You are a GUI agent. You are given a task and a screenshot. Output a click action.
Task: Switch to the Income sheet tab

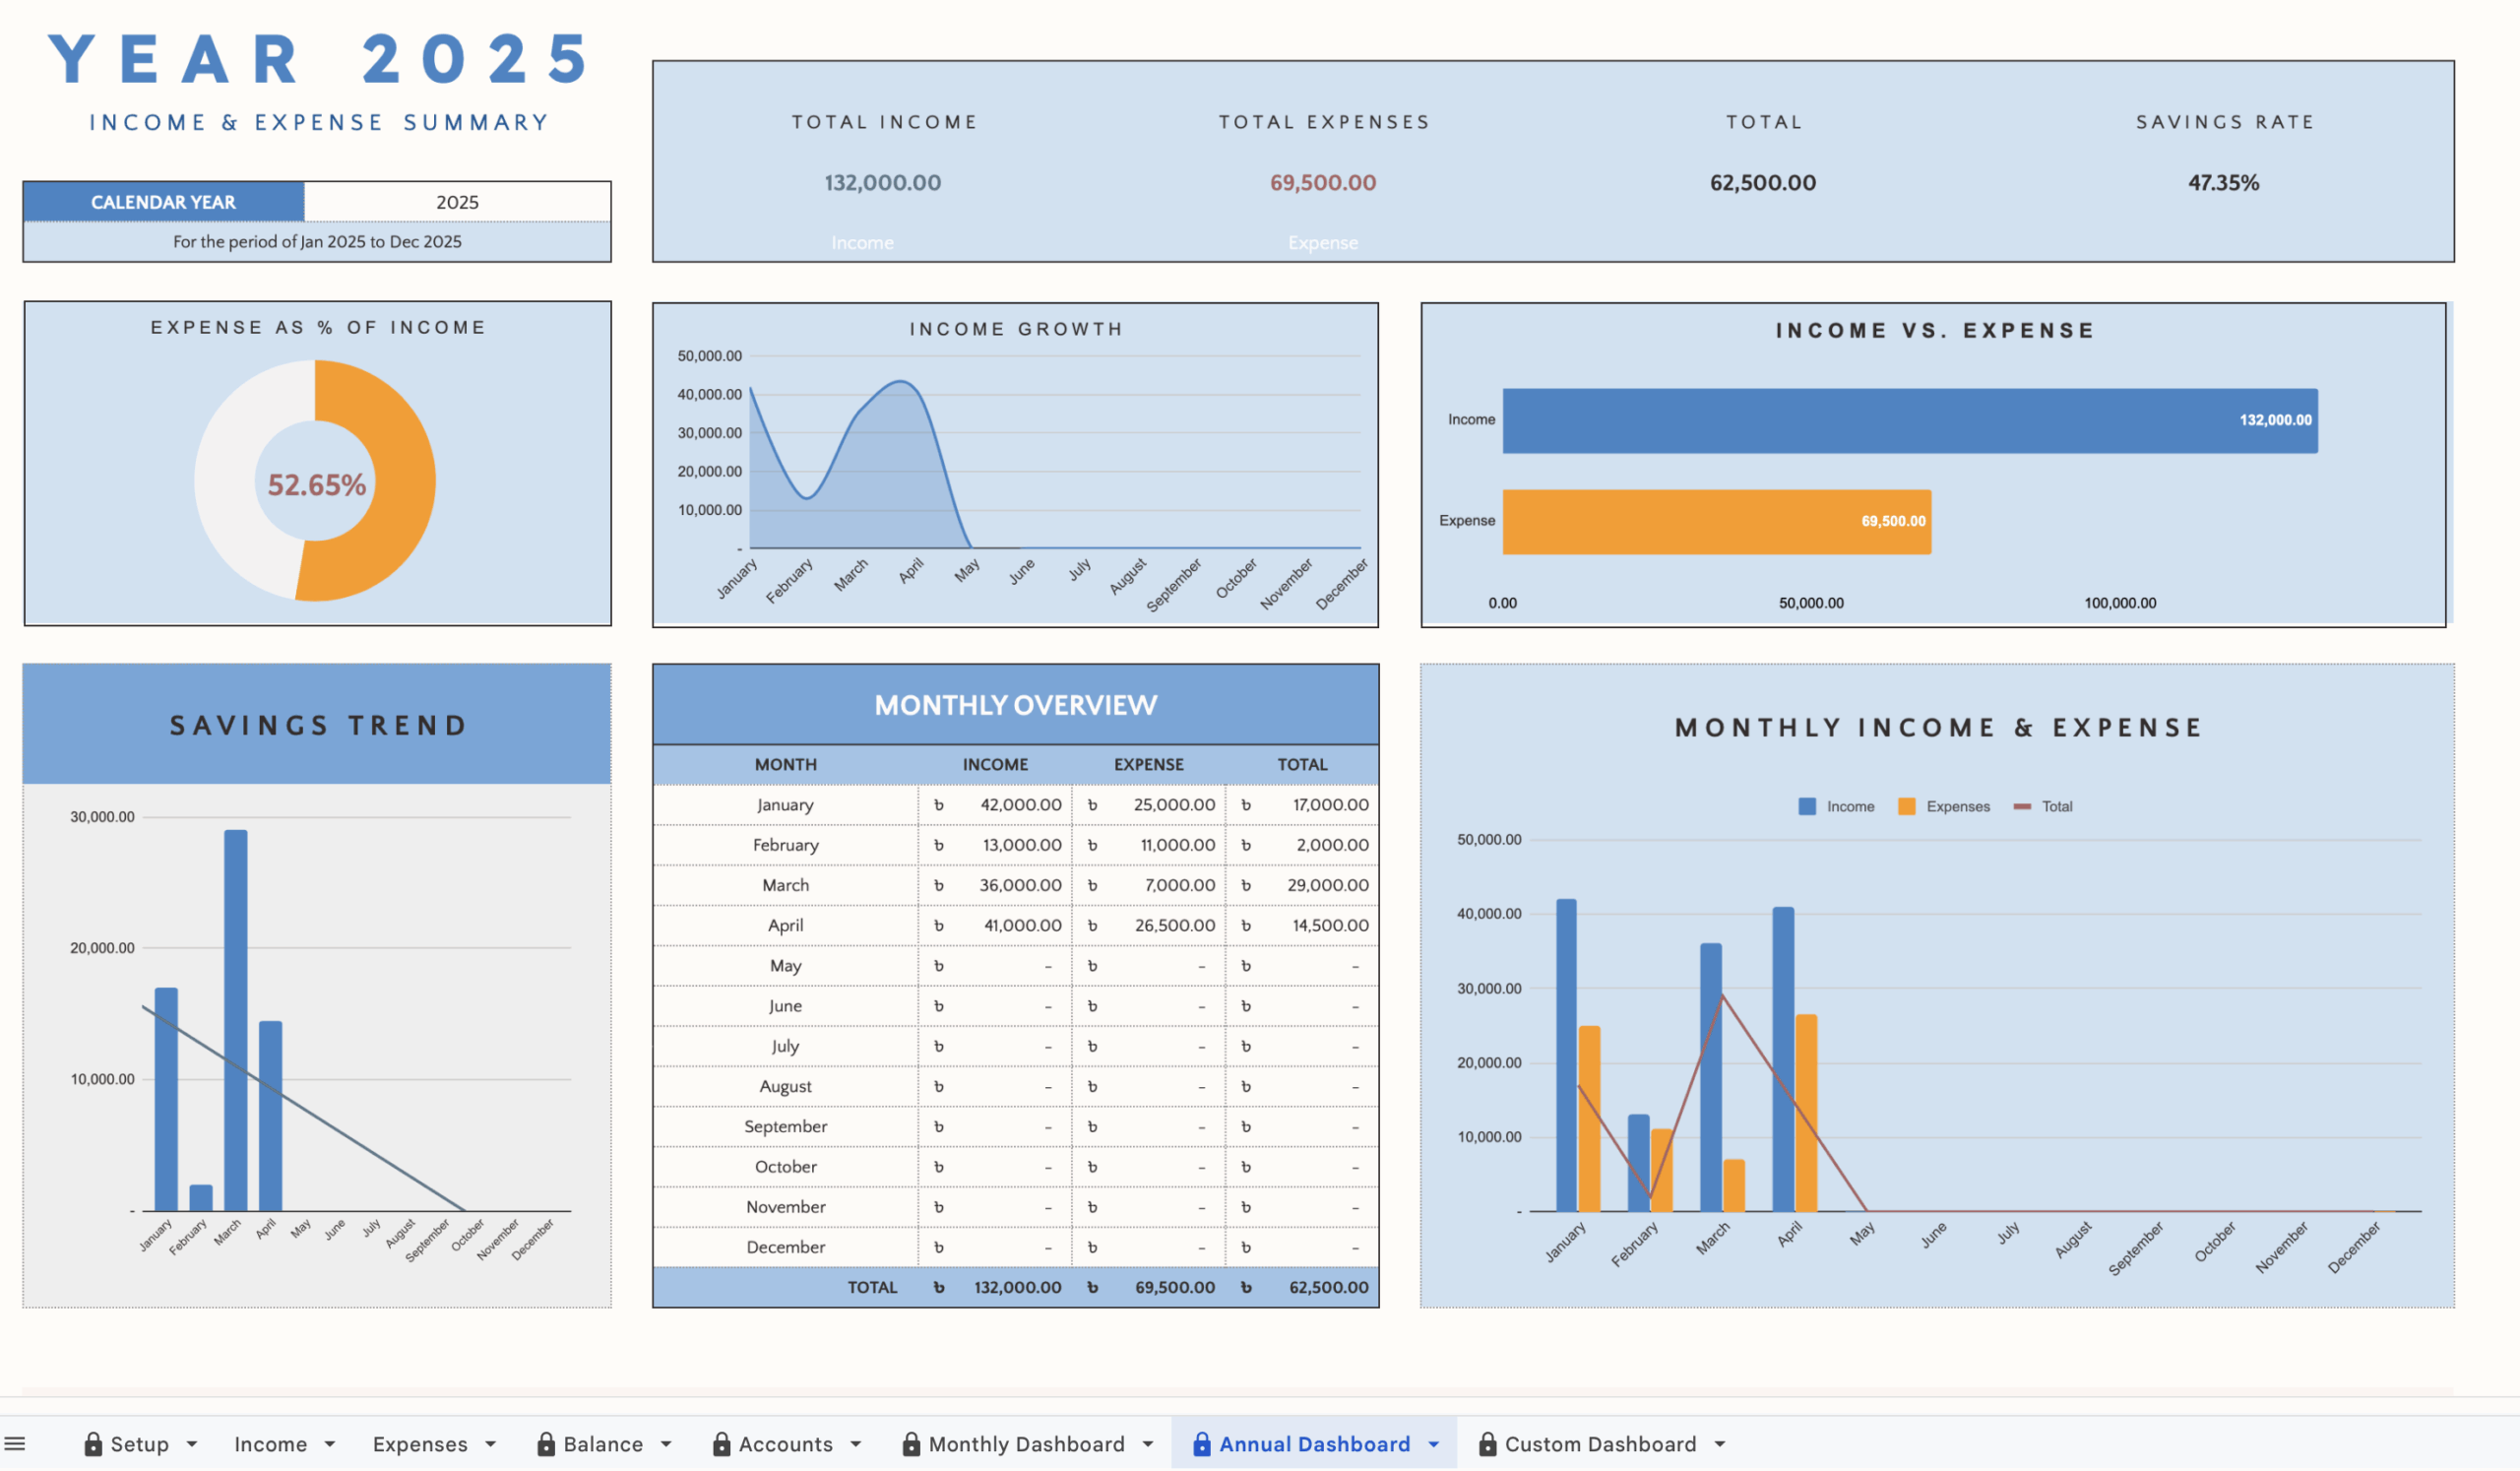pos(270,1444)
